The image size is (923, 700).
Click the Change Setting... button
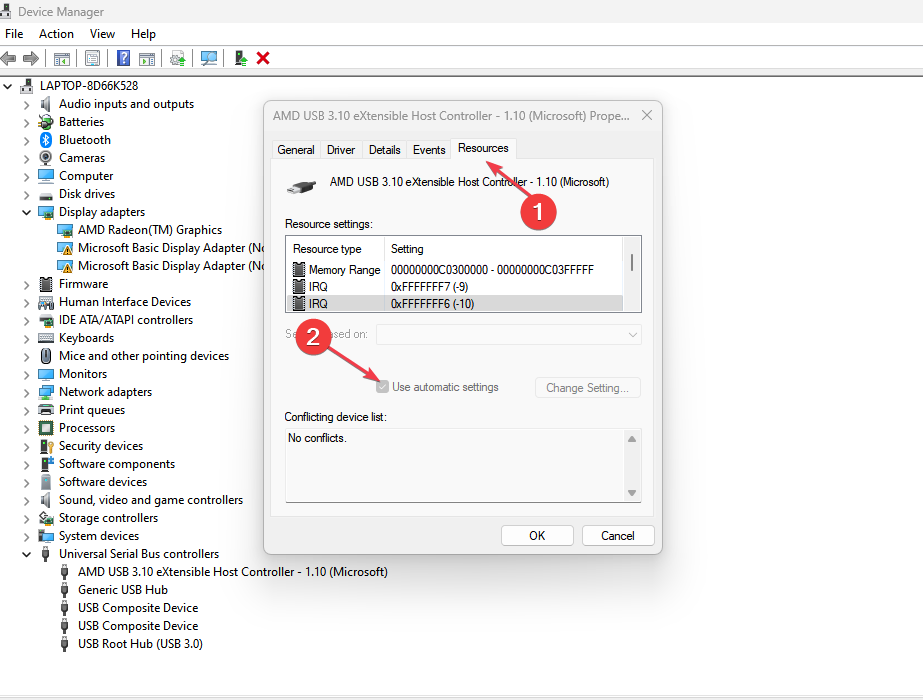(x=587, y=388)
